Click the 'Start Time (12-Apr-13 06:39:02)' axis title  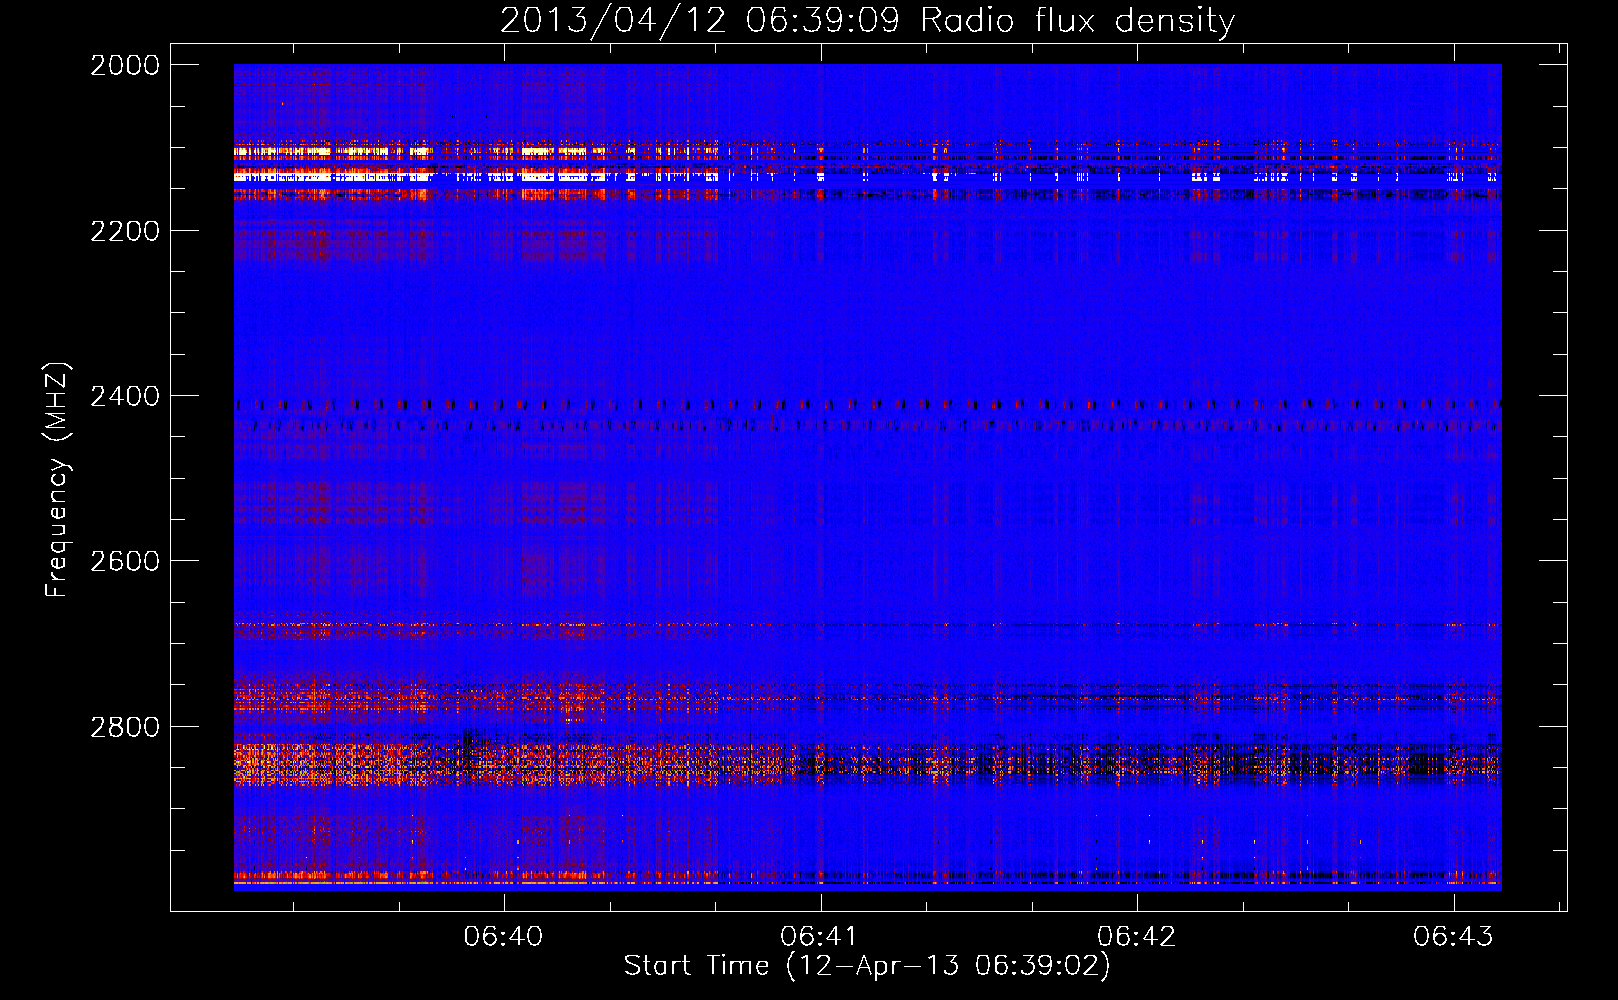pyautogui.click(x=867, y=966)
